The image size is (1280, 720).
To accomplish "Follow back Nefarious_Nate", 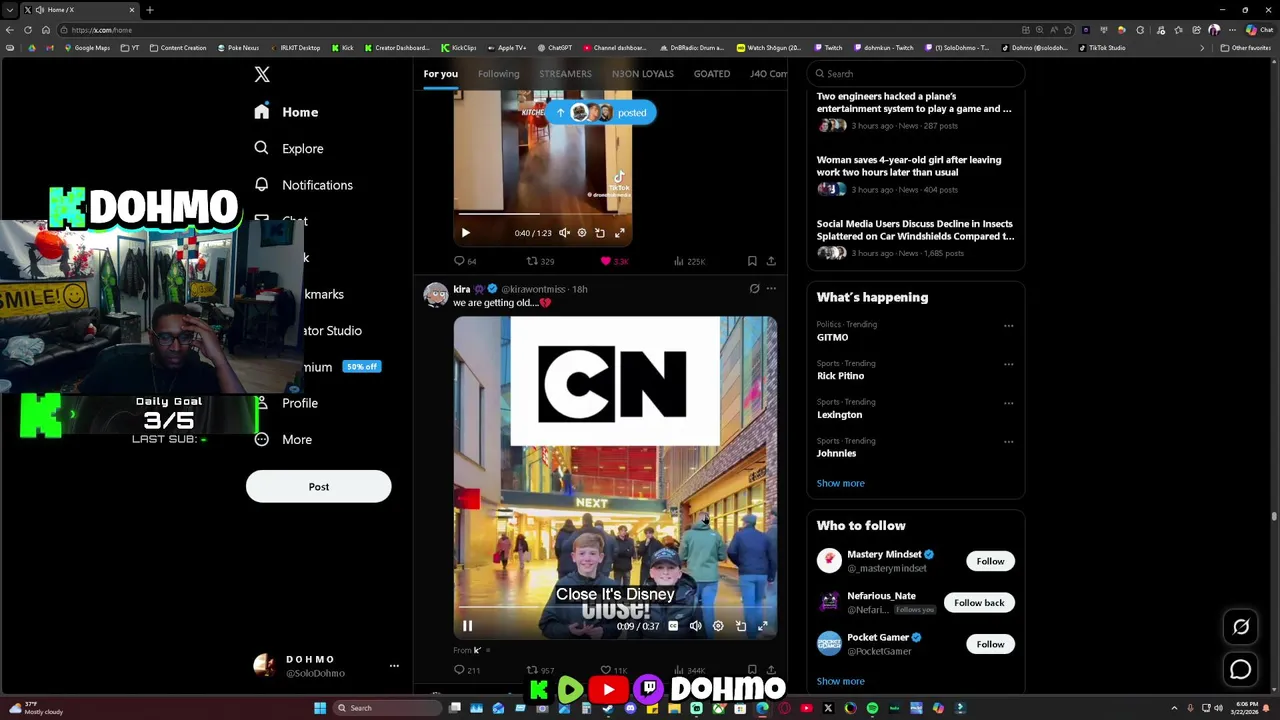I will tap(979, 603).
